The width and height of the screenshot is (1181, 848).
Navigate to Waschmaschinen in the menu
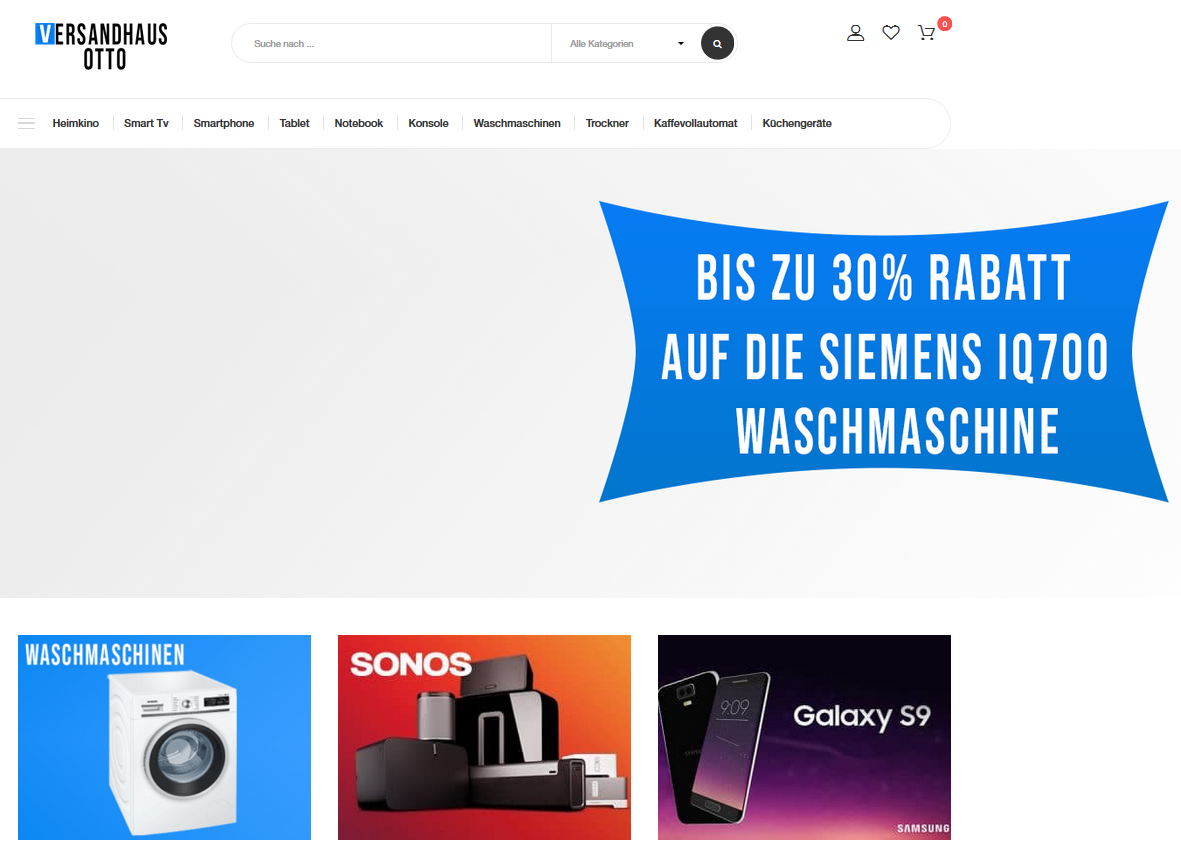coord(517,124)
